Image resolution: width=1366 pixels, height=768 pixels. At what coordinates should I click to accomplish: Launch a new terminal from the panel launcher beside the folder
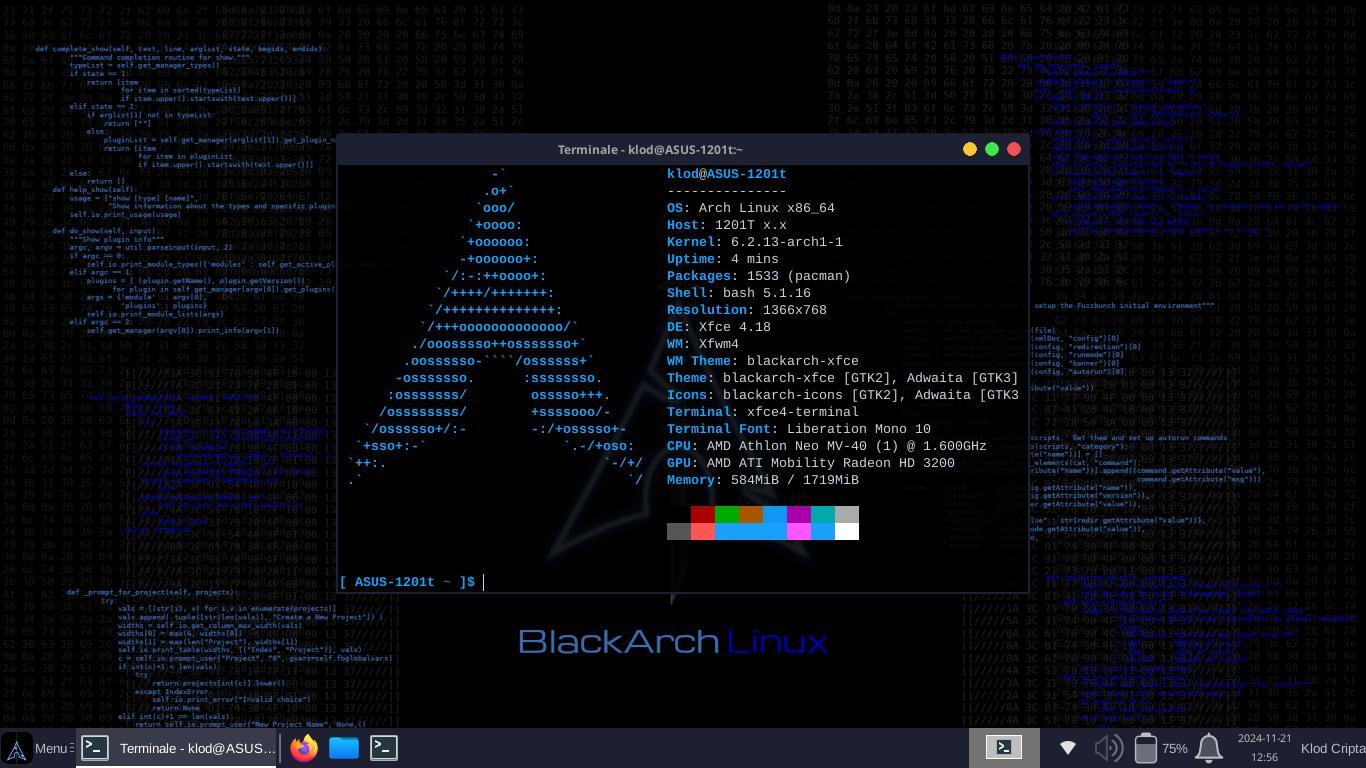coord(384,748)
